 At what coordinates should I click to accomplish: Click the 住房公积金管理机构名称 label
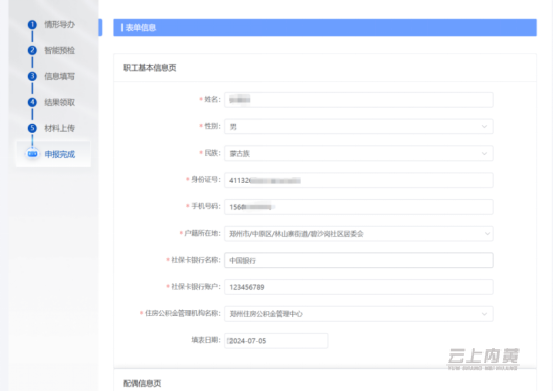click(x=183, y=313)
